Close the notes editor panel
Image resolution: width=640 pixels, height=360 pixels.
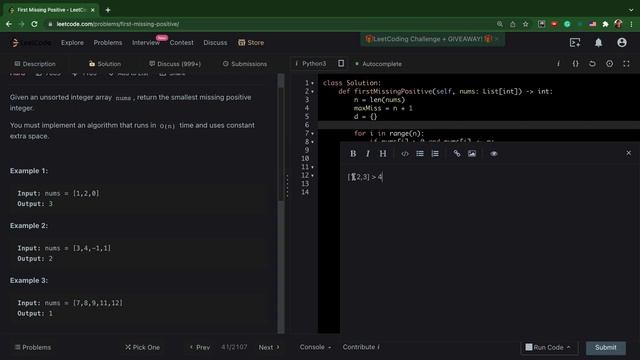629,153
